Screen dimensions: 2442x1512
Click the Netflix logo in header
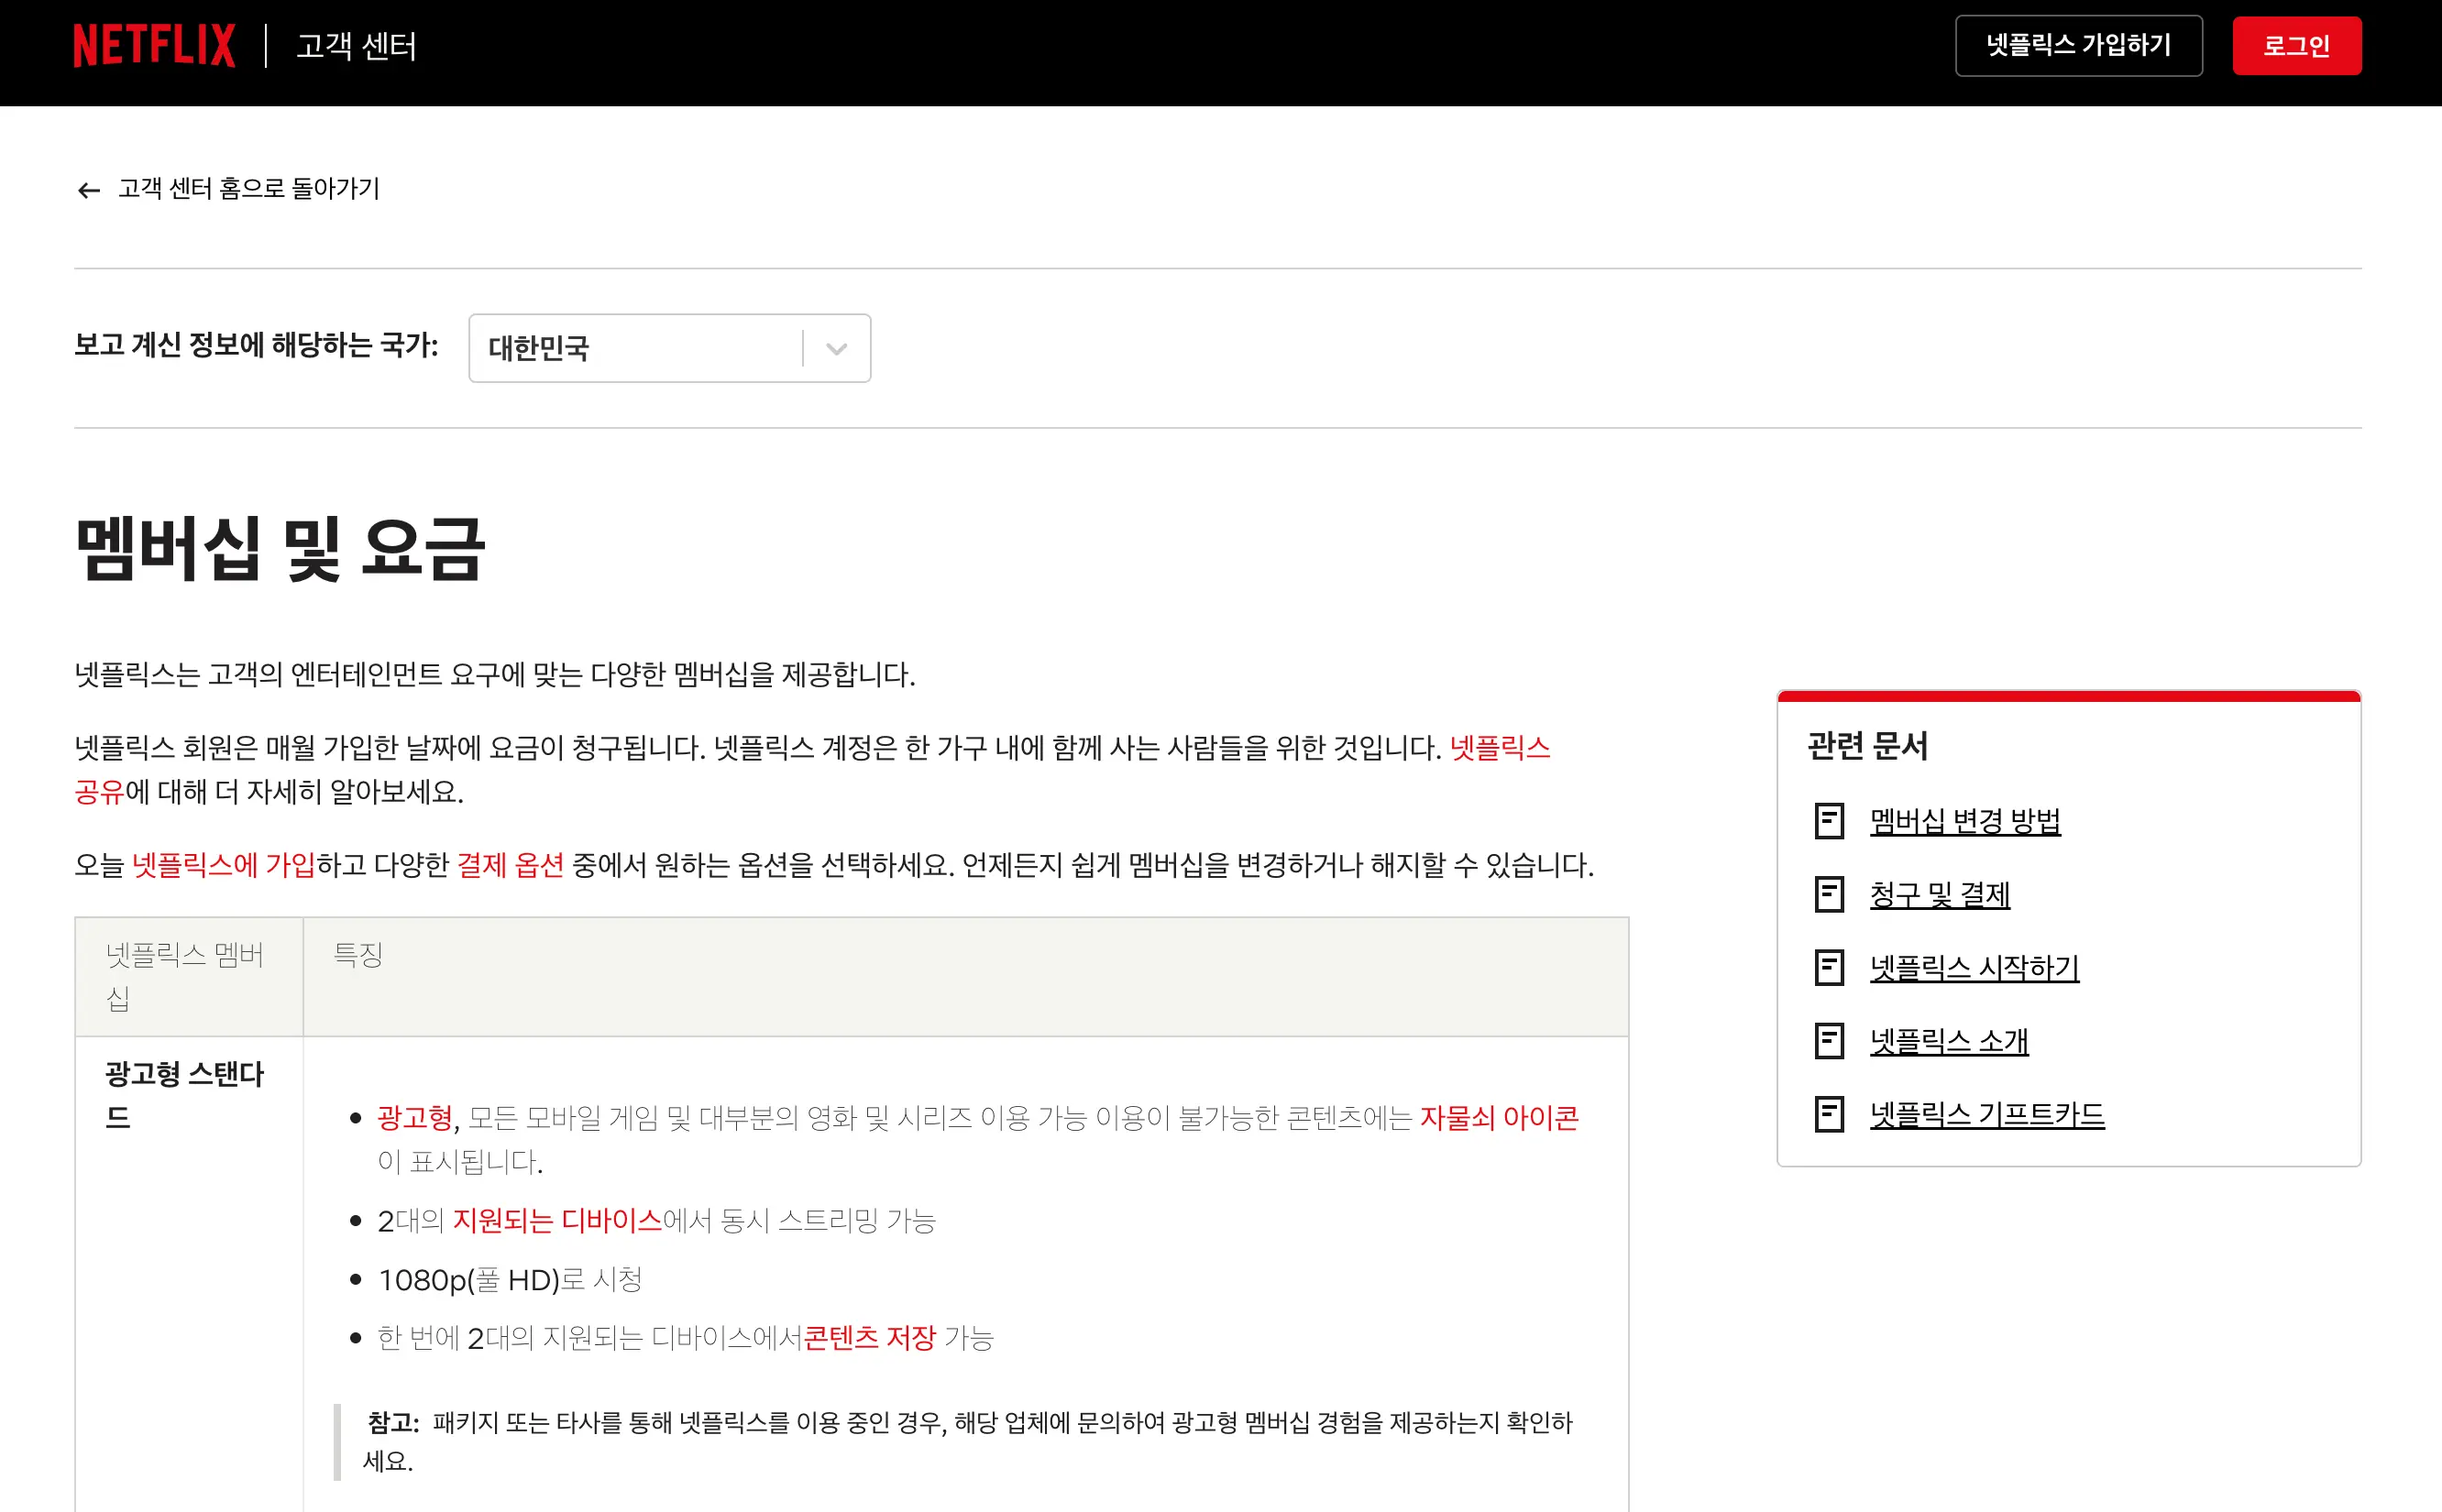click(154, 46)
